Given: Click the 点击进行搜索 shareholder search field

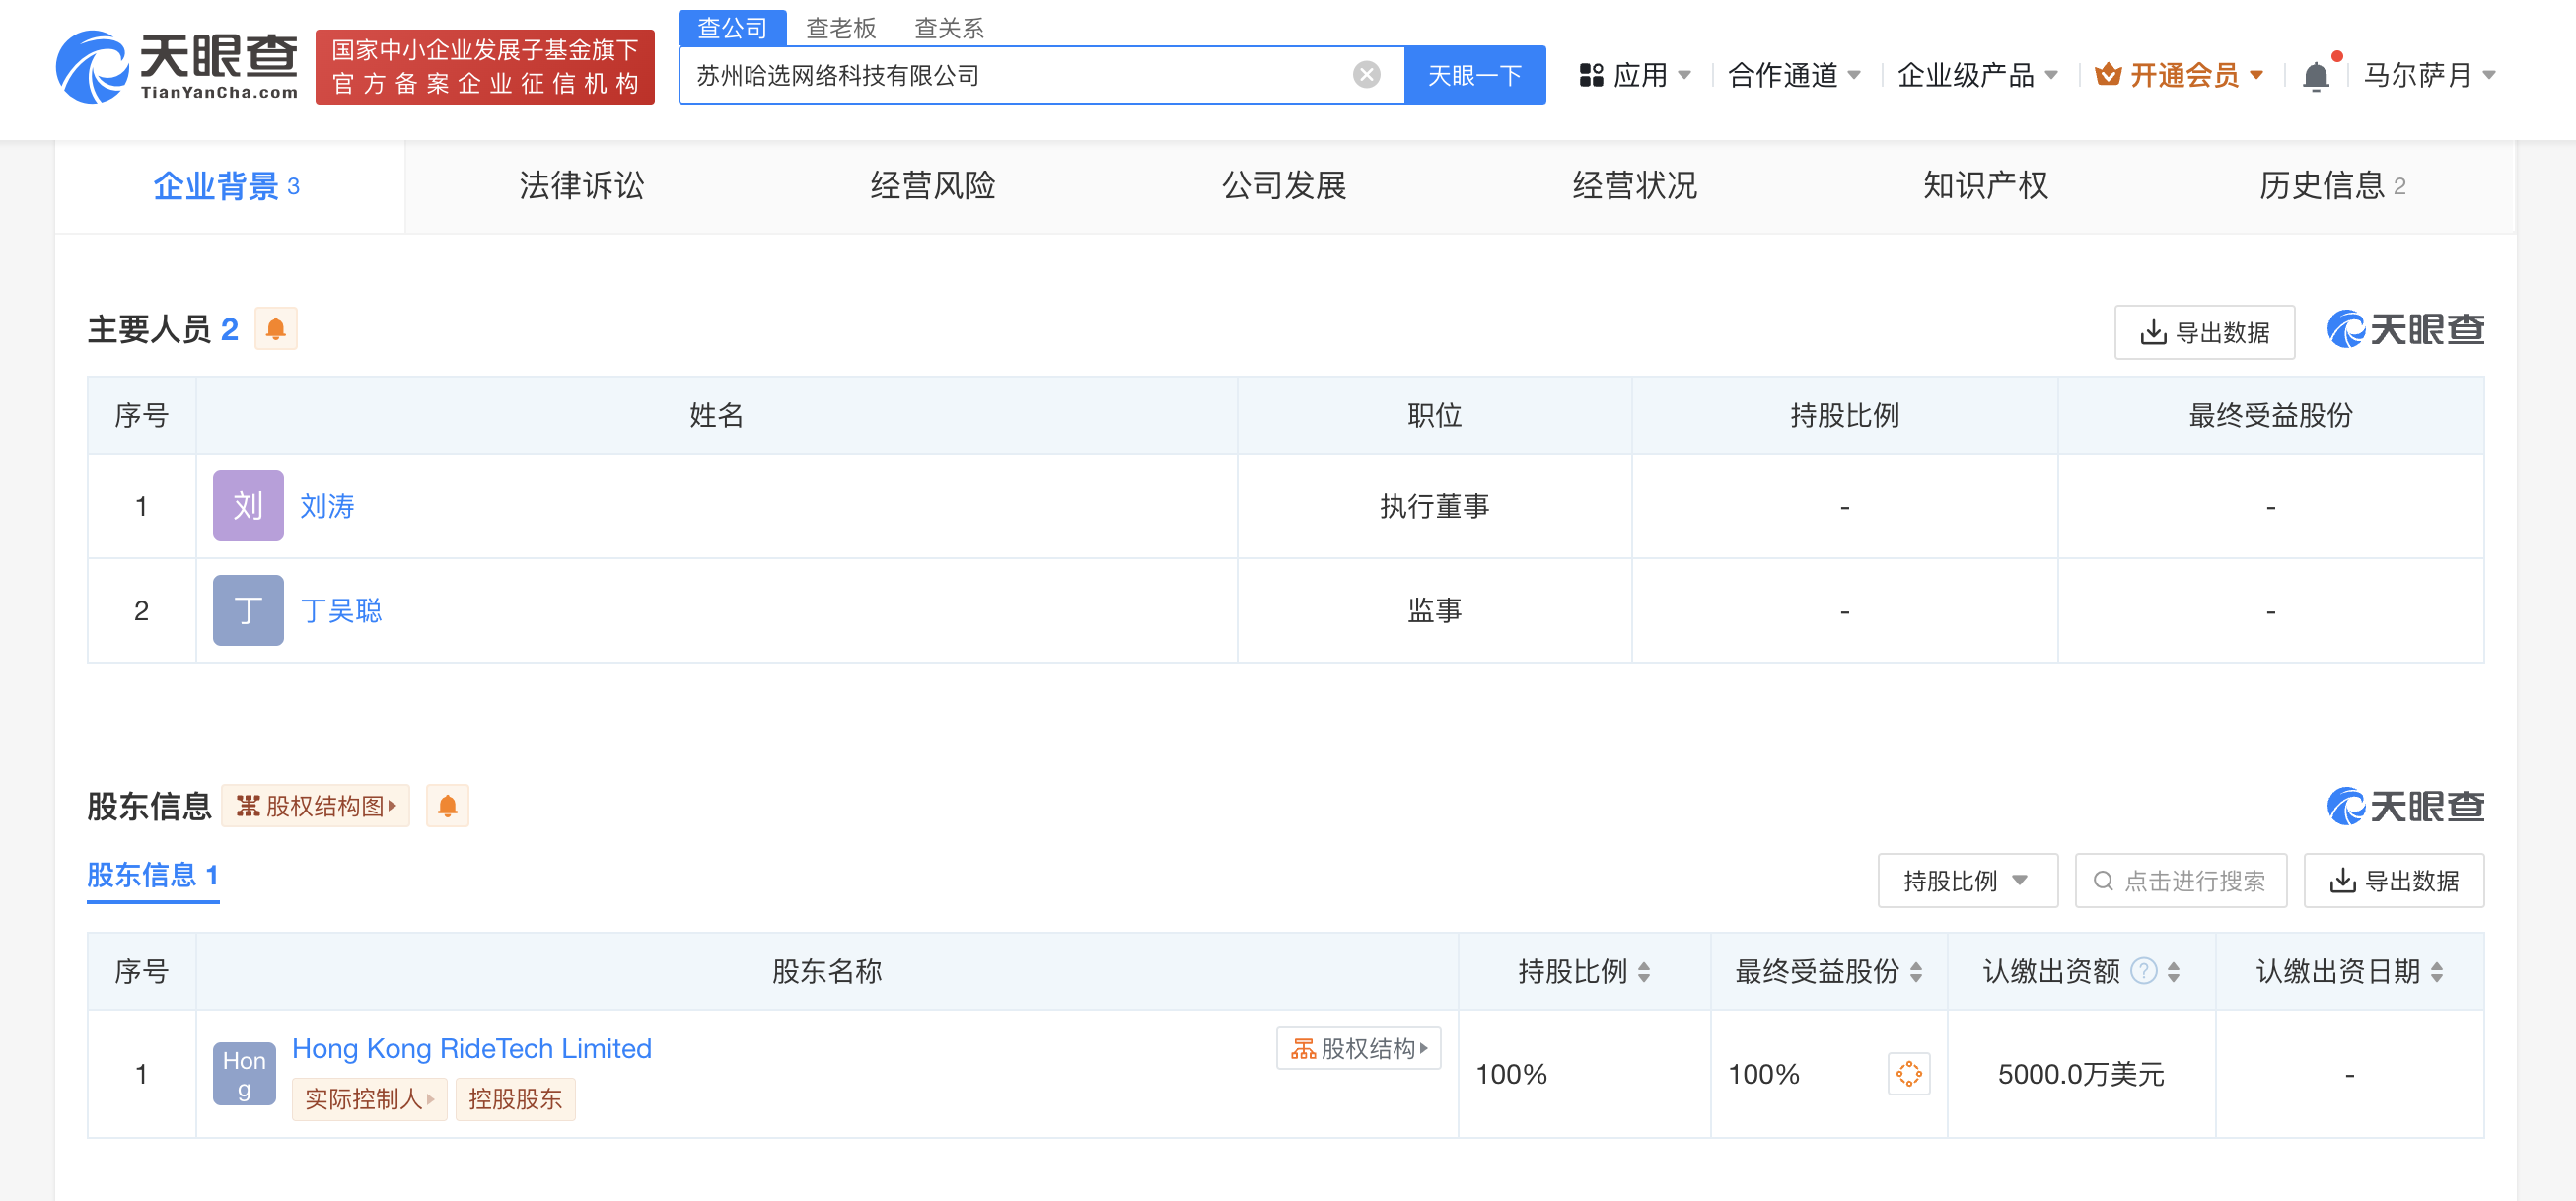Looking at the screenshot, I should click(x=2180, y=881).
